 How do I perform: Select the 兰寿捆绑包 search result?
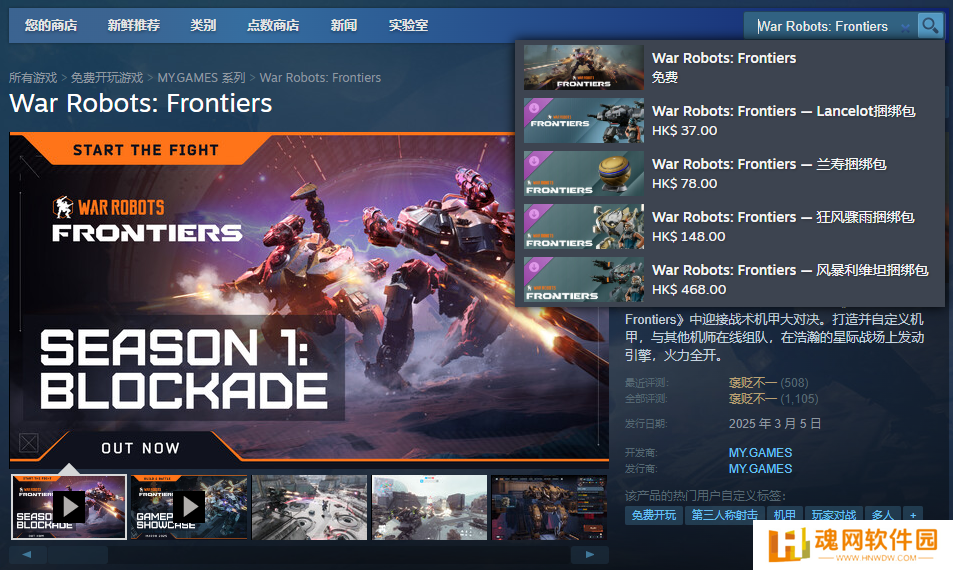[729, 173]
